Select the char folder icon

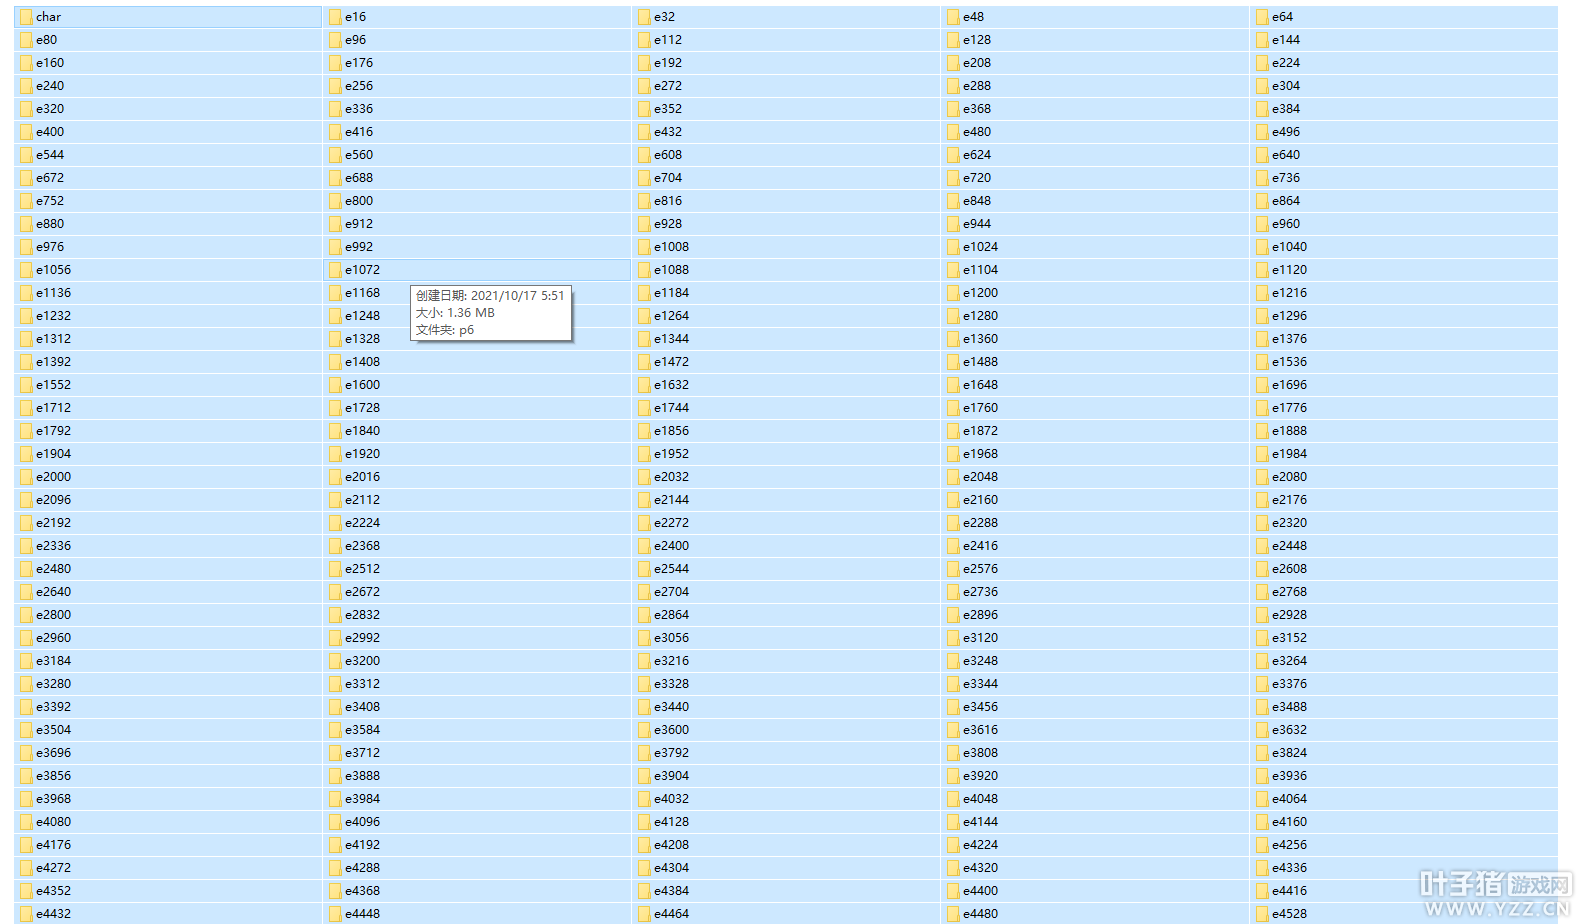[x=26, y=17]
